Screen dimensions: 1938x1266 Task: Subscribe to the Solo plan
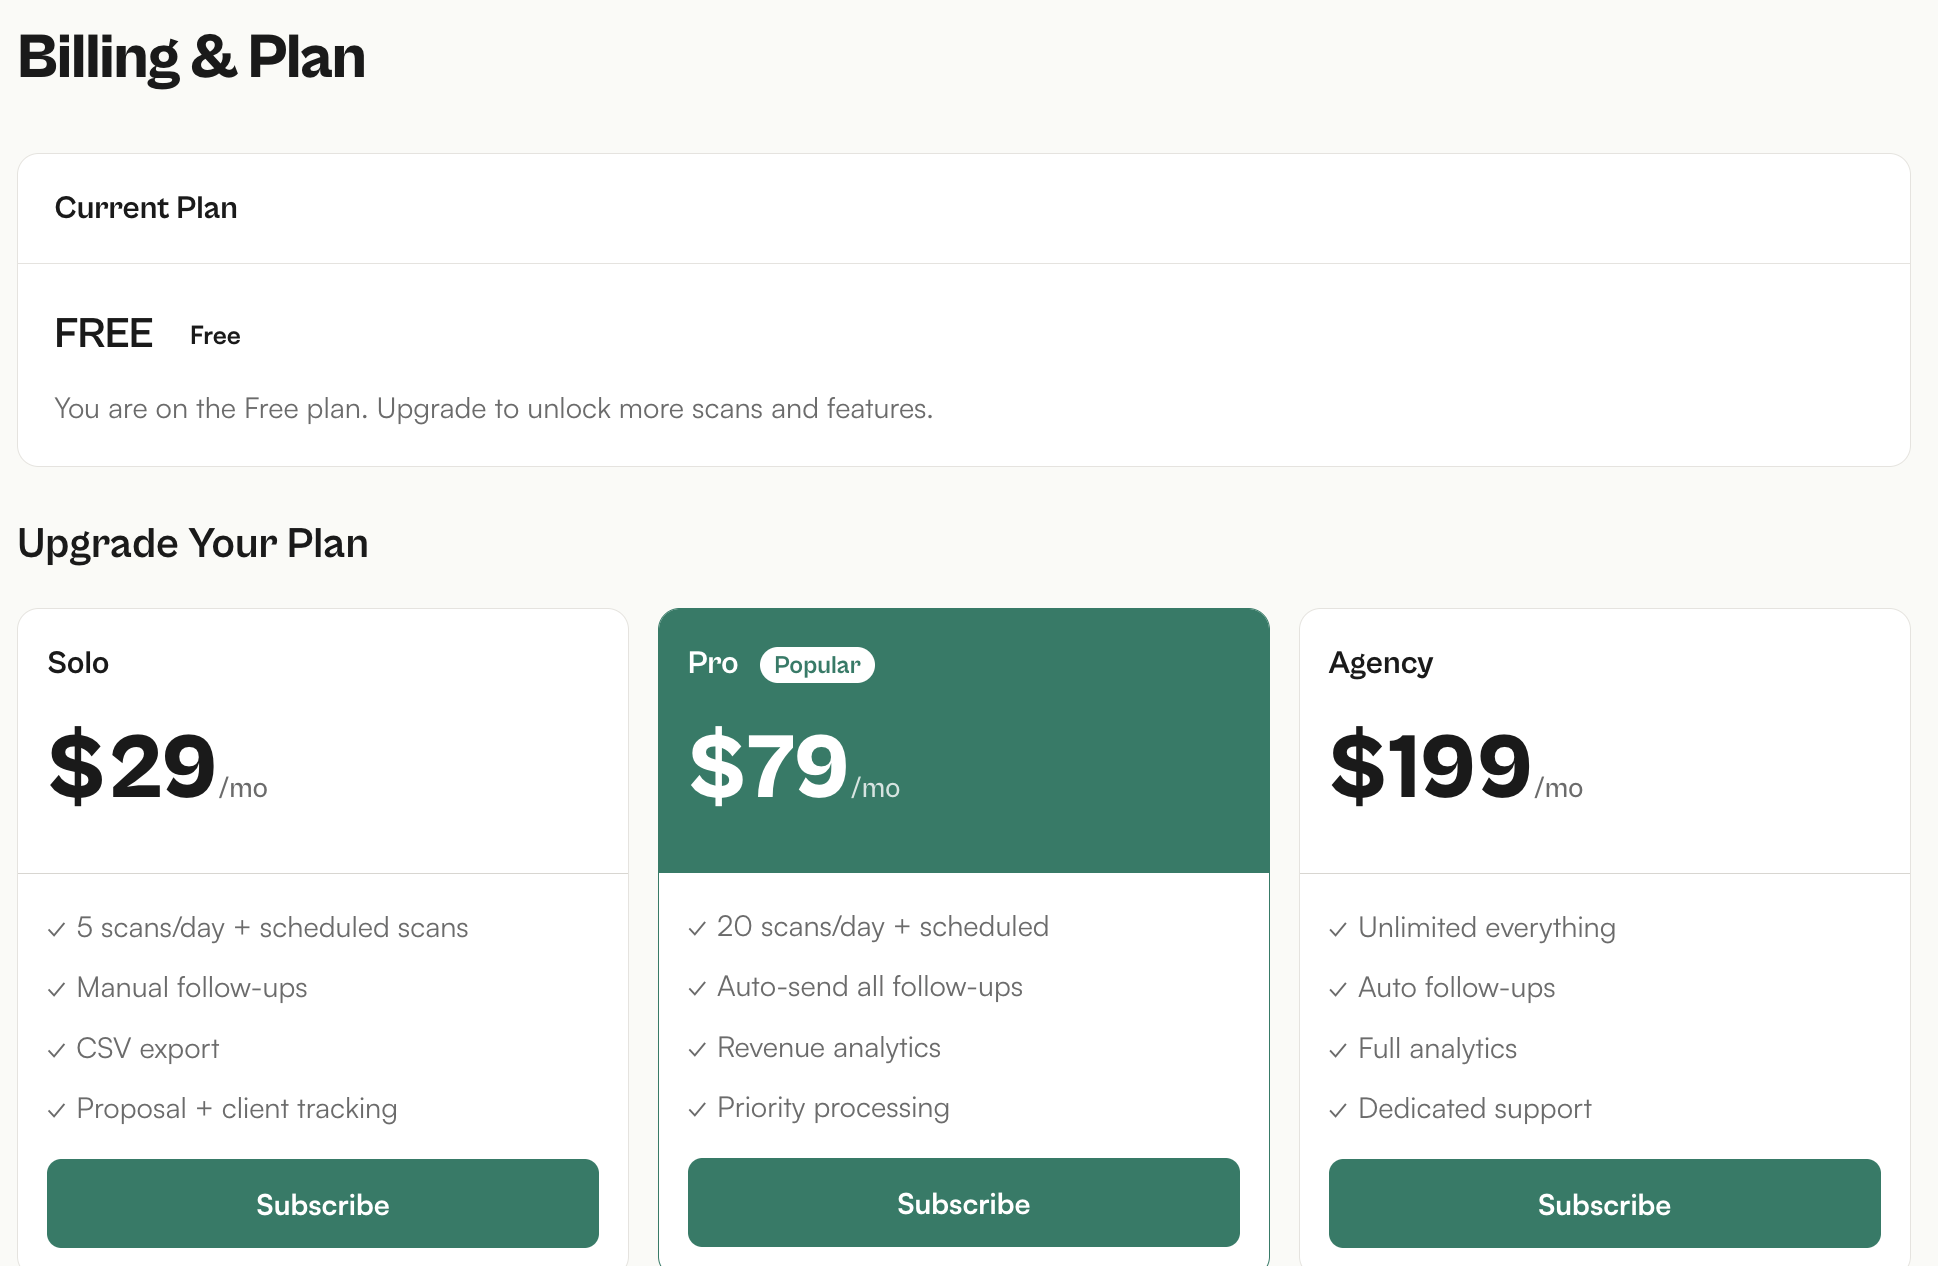tap(322, 1203)
